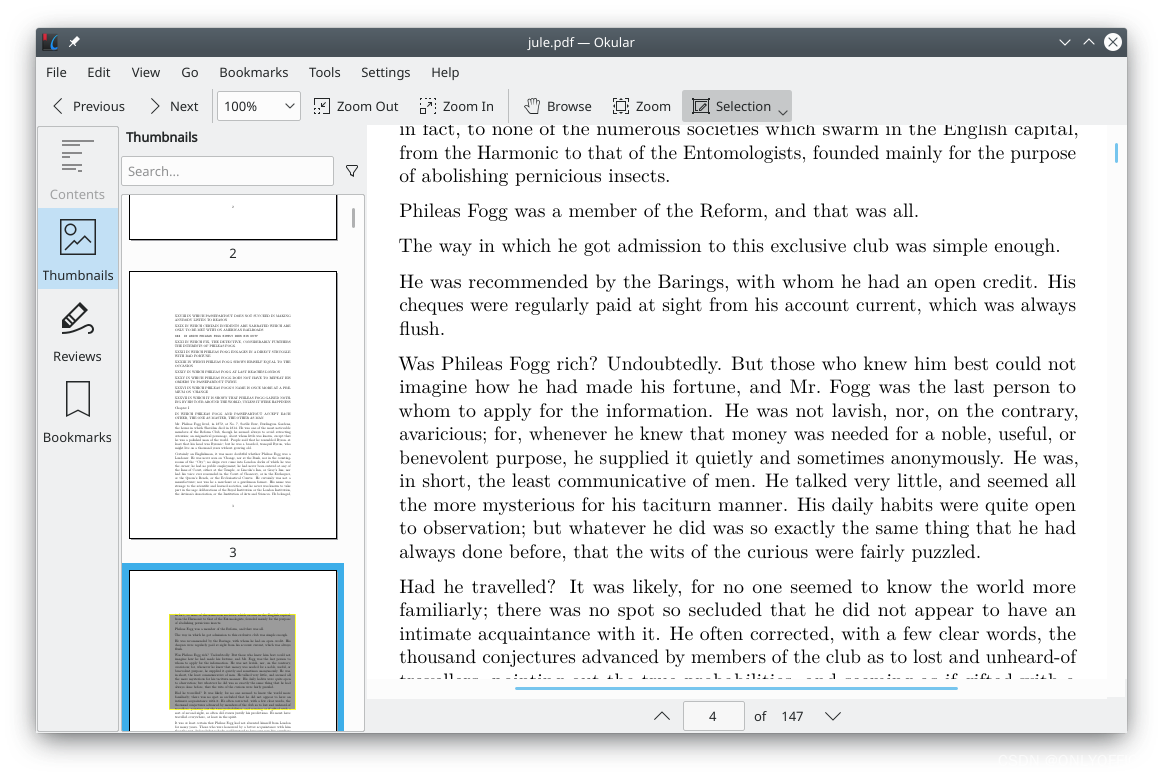Open the Tools menu

(x=325, y=73)
